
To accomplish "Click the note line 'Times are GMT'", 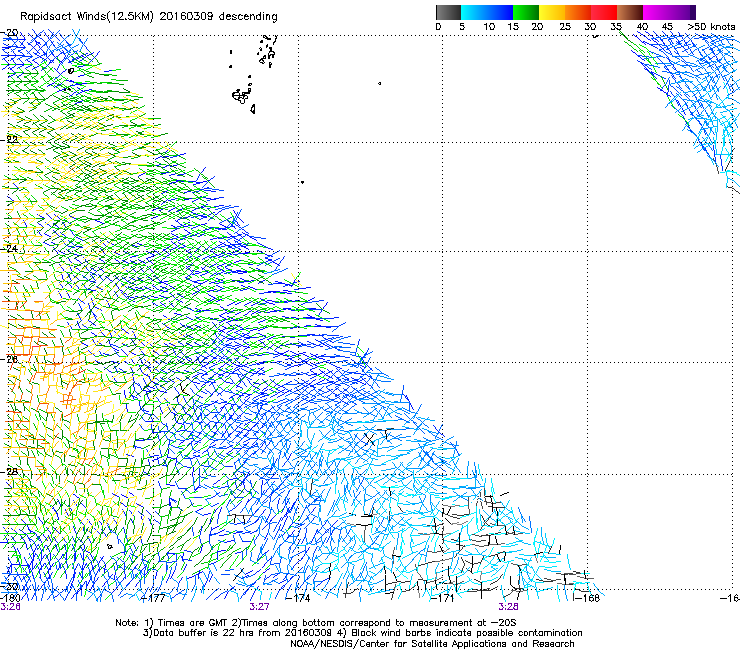I will point(195,623).
